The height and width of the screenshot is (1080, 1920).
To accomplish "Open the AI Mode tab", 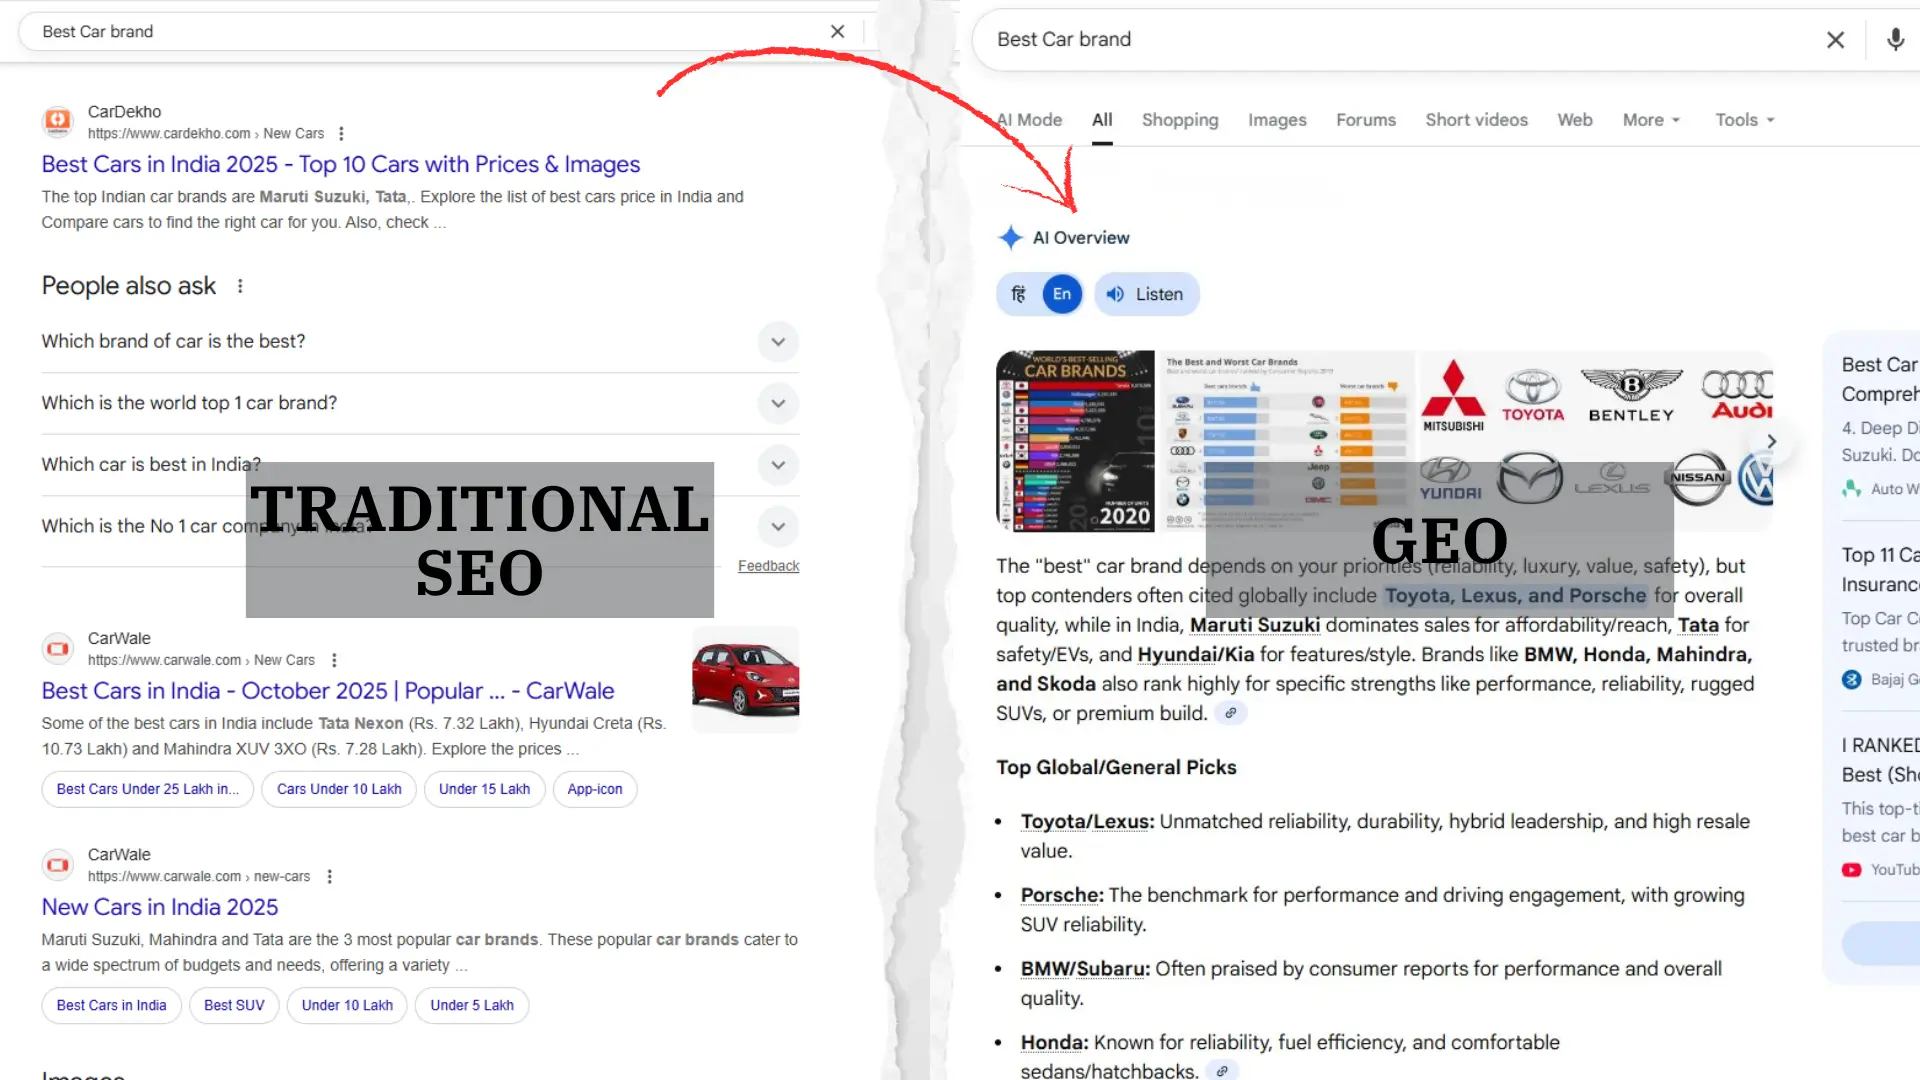I will pos(1029,119).
